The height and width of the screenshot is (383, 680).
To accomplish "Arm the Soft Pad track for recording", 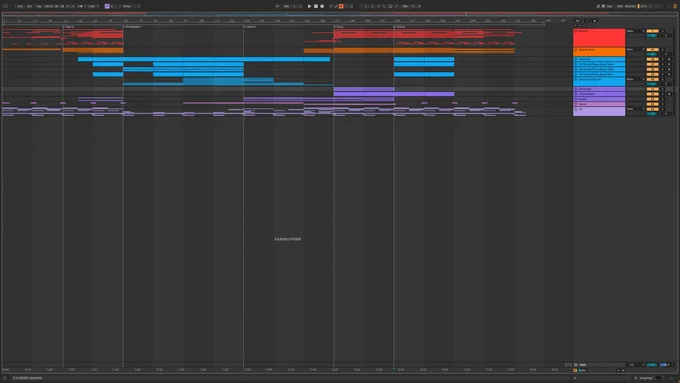I will coord(669,59).
